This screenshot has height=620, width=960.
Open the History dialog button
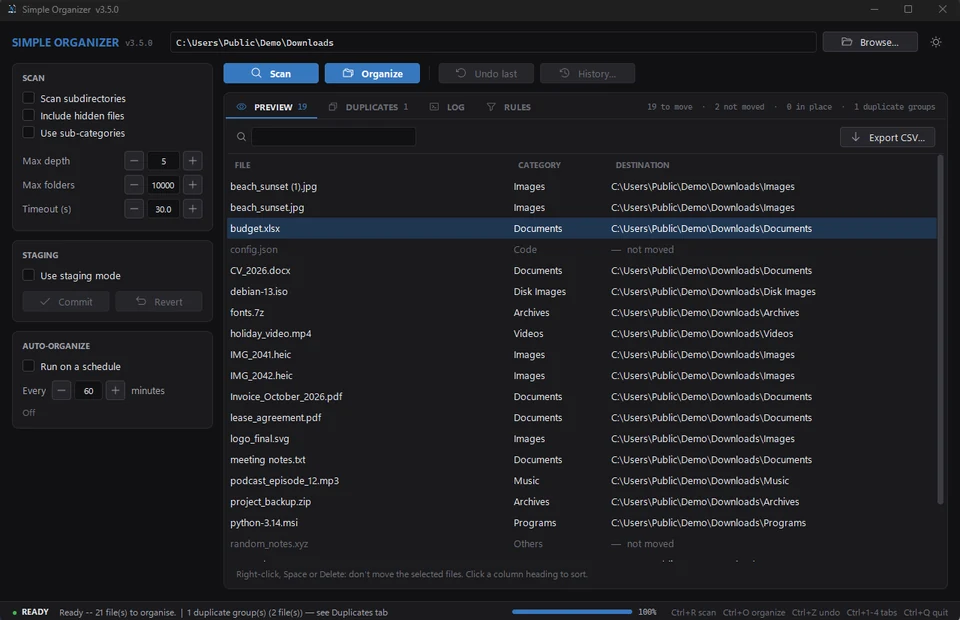pos(587,73)
